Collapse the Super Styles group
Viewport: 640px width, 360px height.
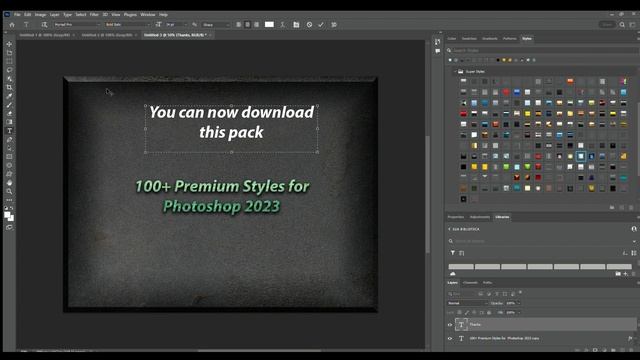coord(456,71)
